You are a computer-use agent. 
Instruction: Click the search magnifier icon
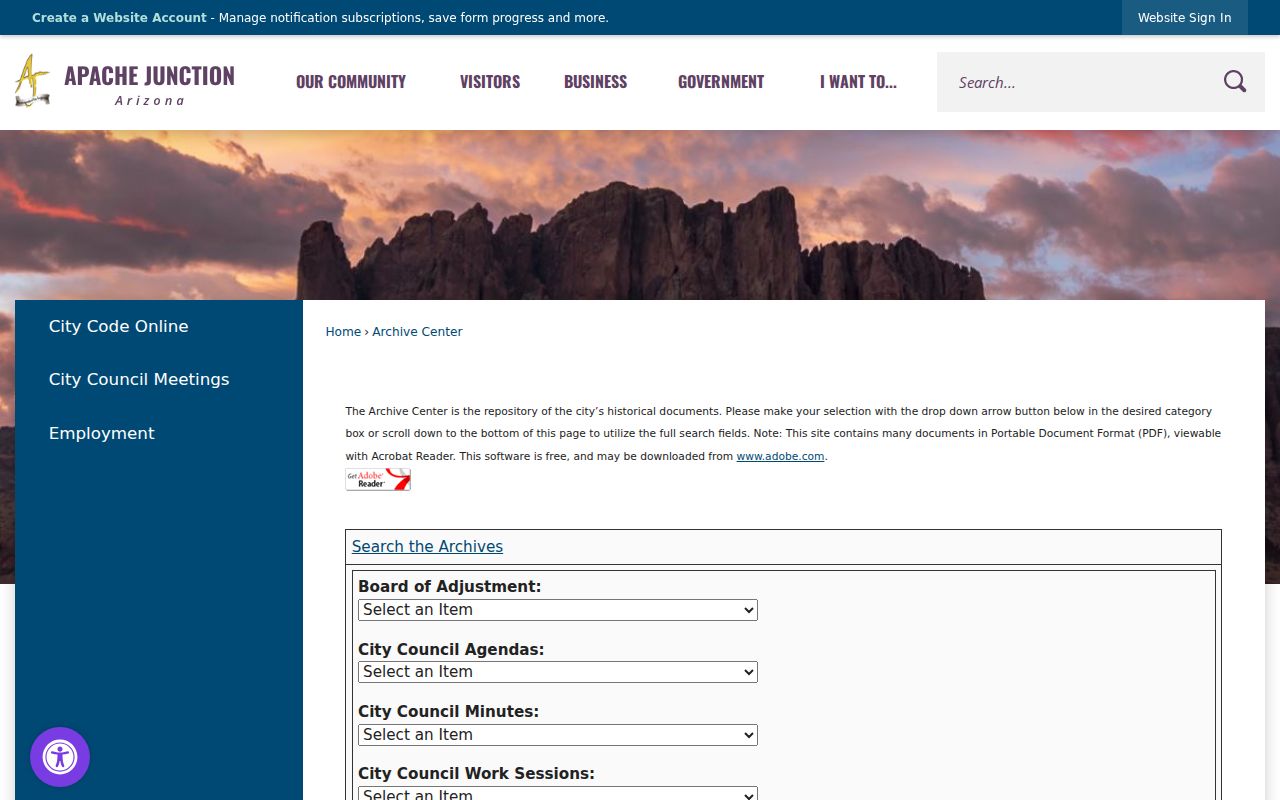point(1235,82)
